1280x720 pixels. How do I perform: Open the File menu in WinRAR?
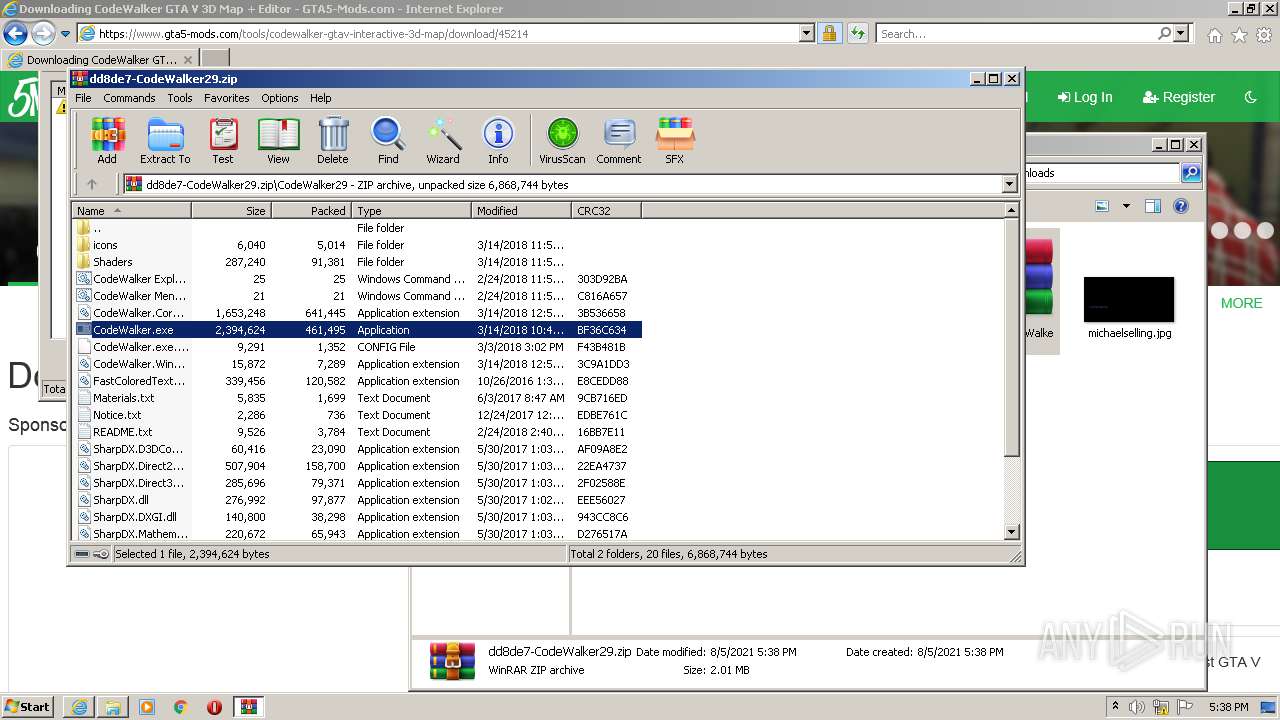coord(83,98)
